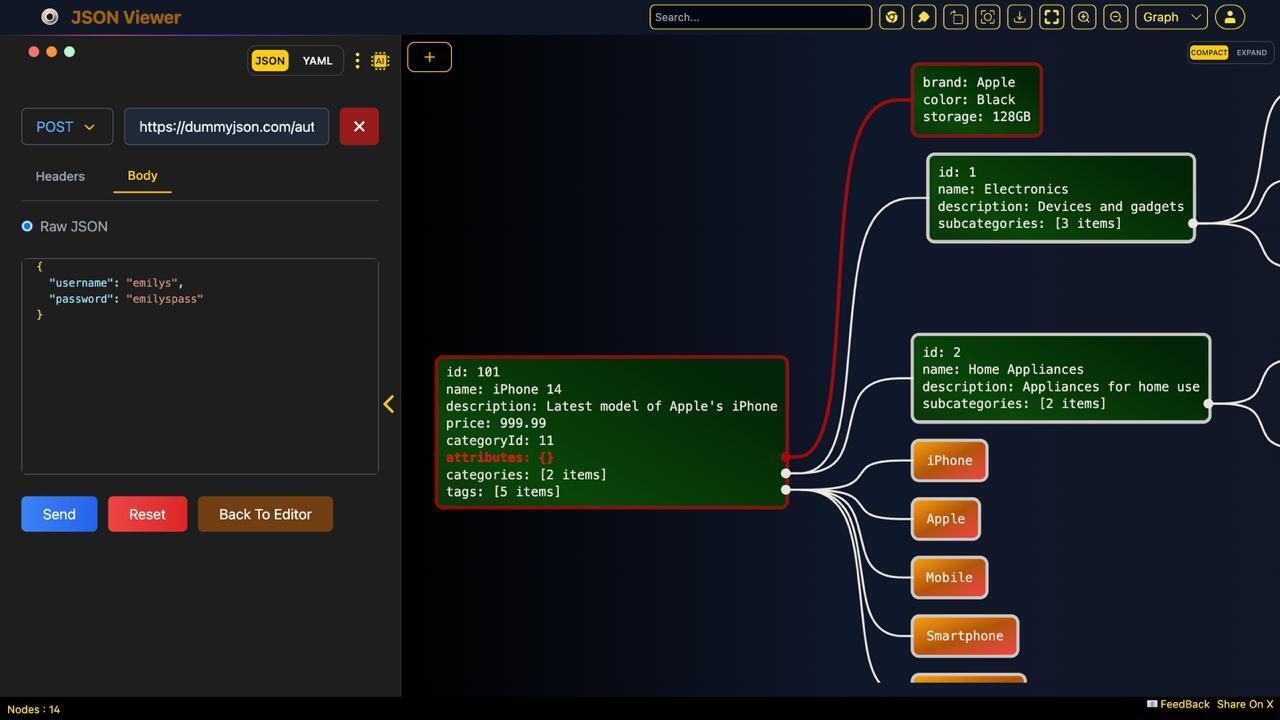Viewport: 1280px width, 720px height.
Task: Switch editor format to JSON
Action: point(270,61)
